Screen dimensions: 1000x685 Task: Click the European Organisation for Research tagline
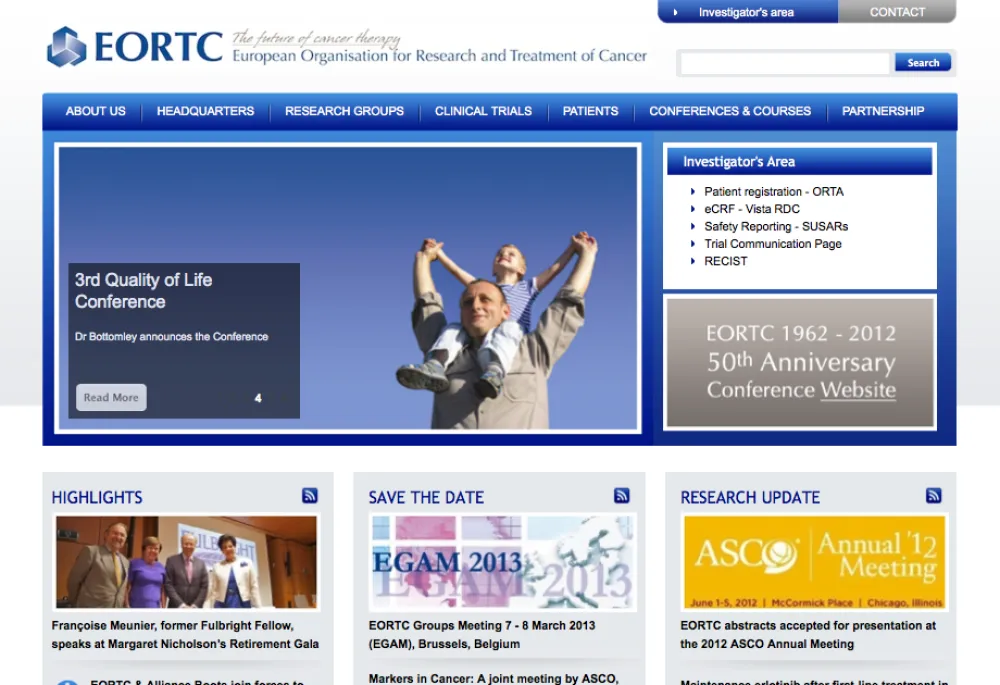[439, 56]
